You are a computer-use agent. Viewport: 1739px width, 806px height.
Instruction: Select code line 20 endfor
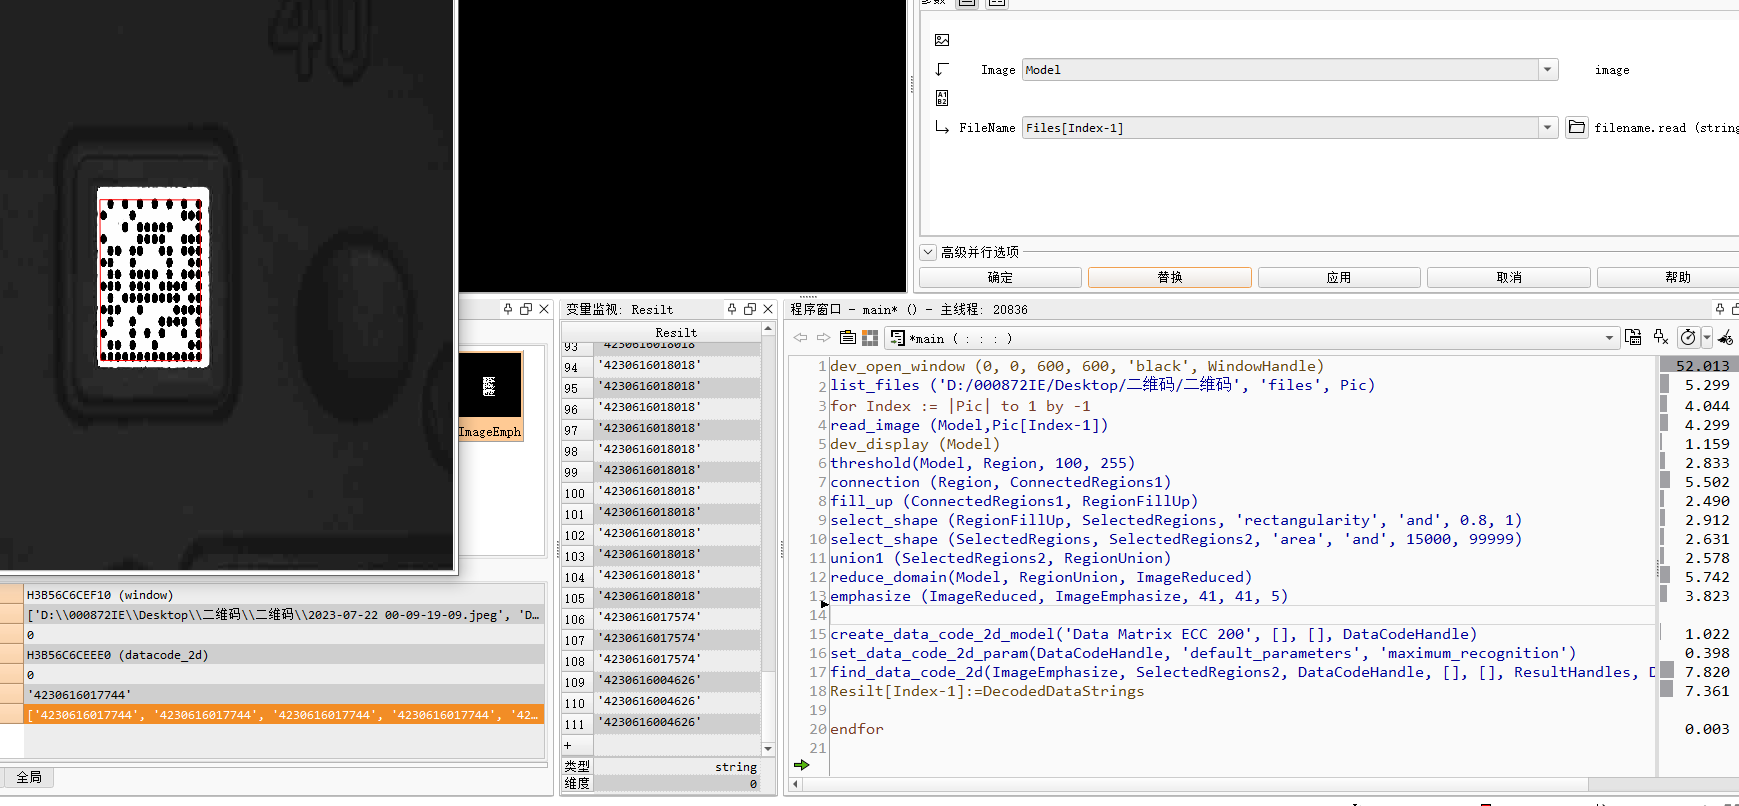(857, 729)
